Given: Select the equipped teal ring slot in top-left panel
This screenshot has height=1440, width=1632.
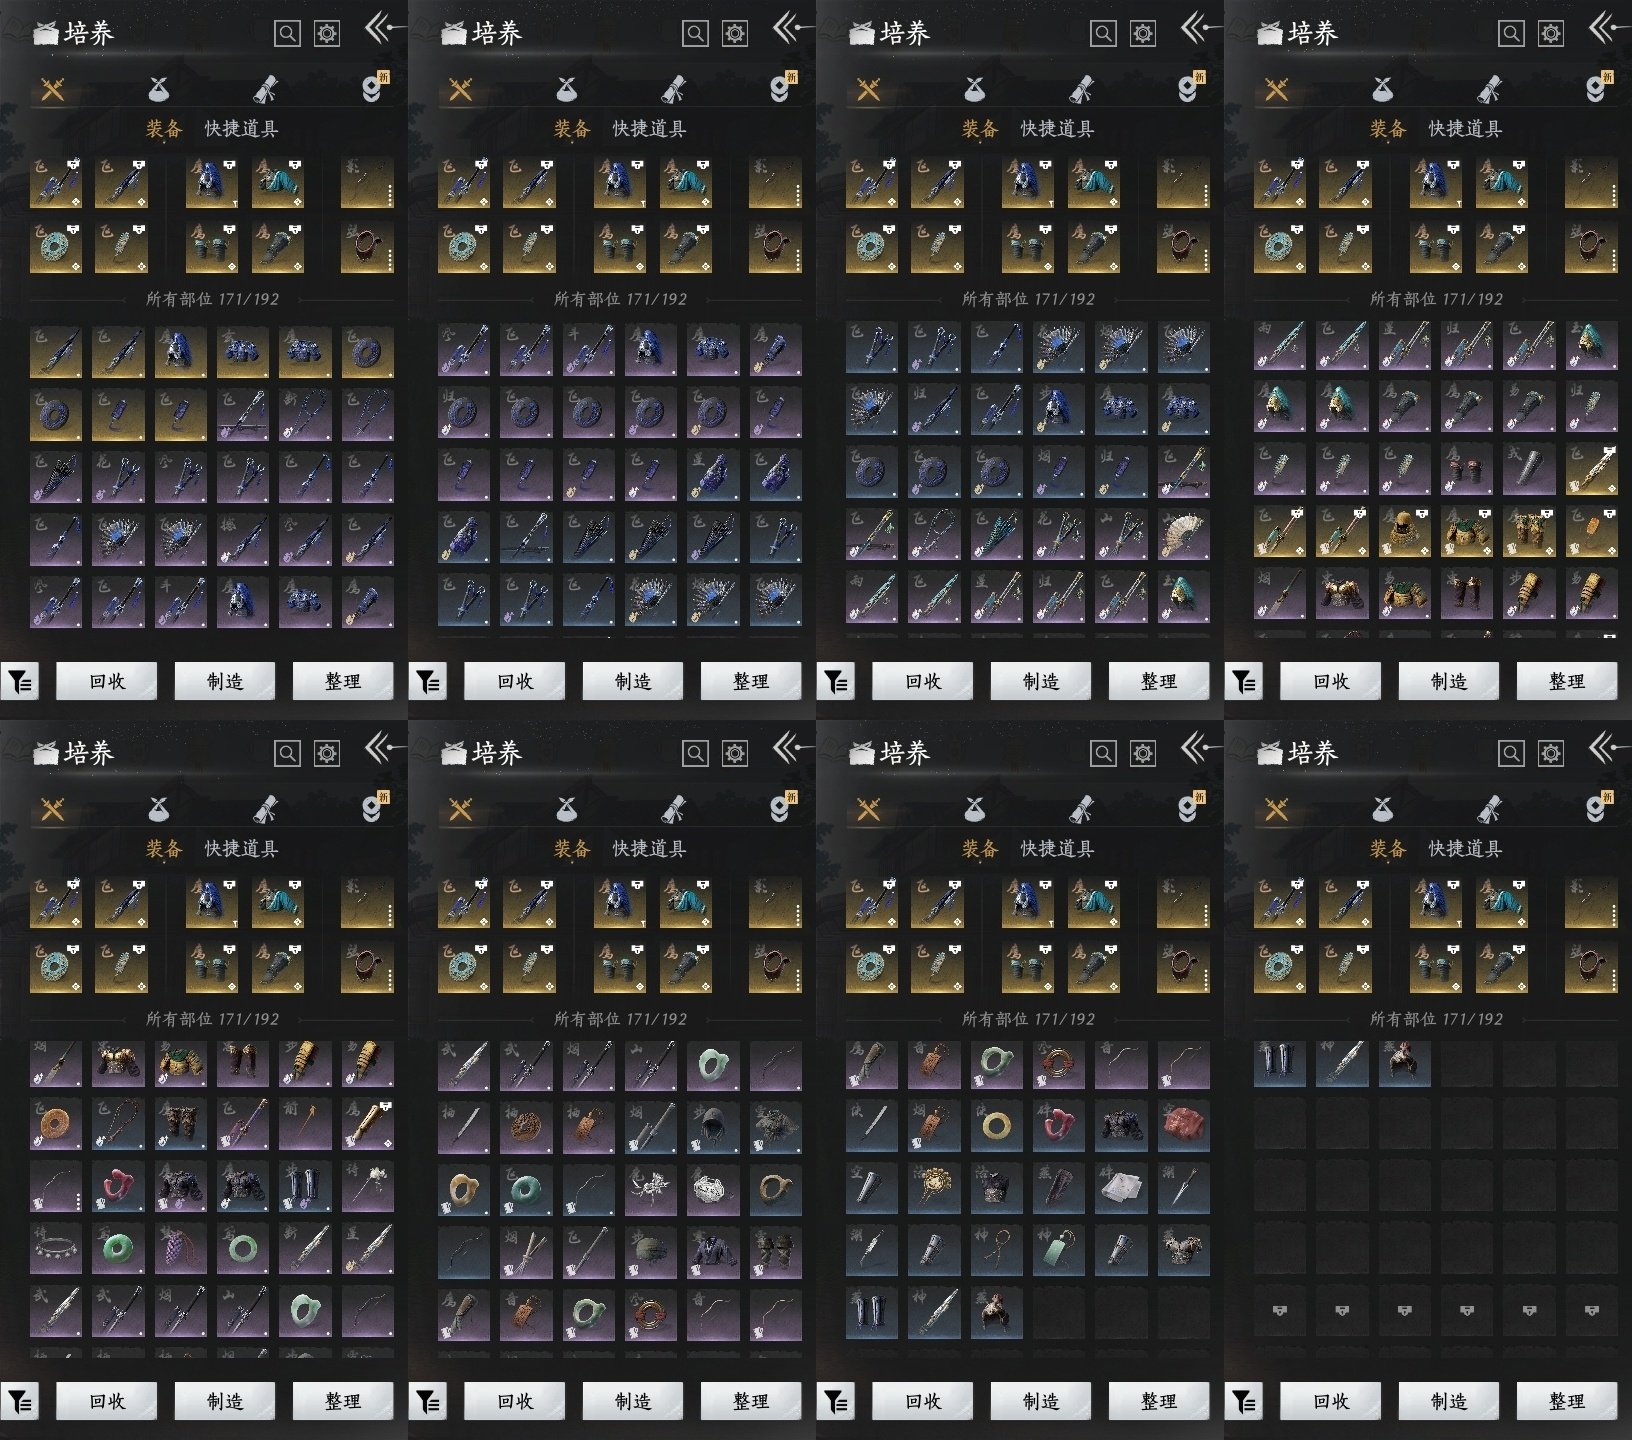Looking at the screenshot, I should 56,247.
